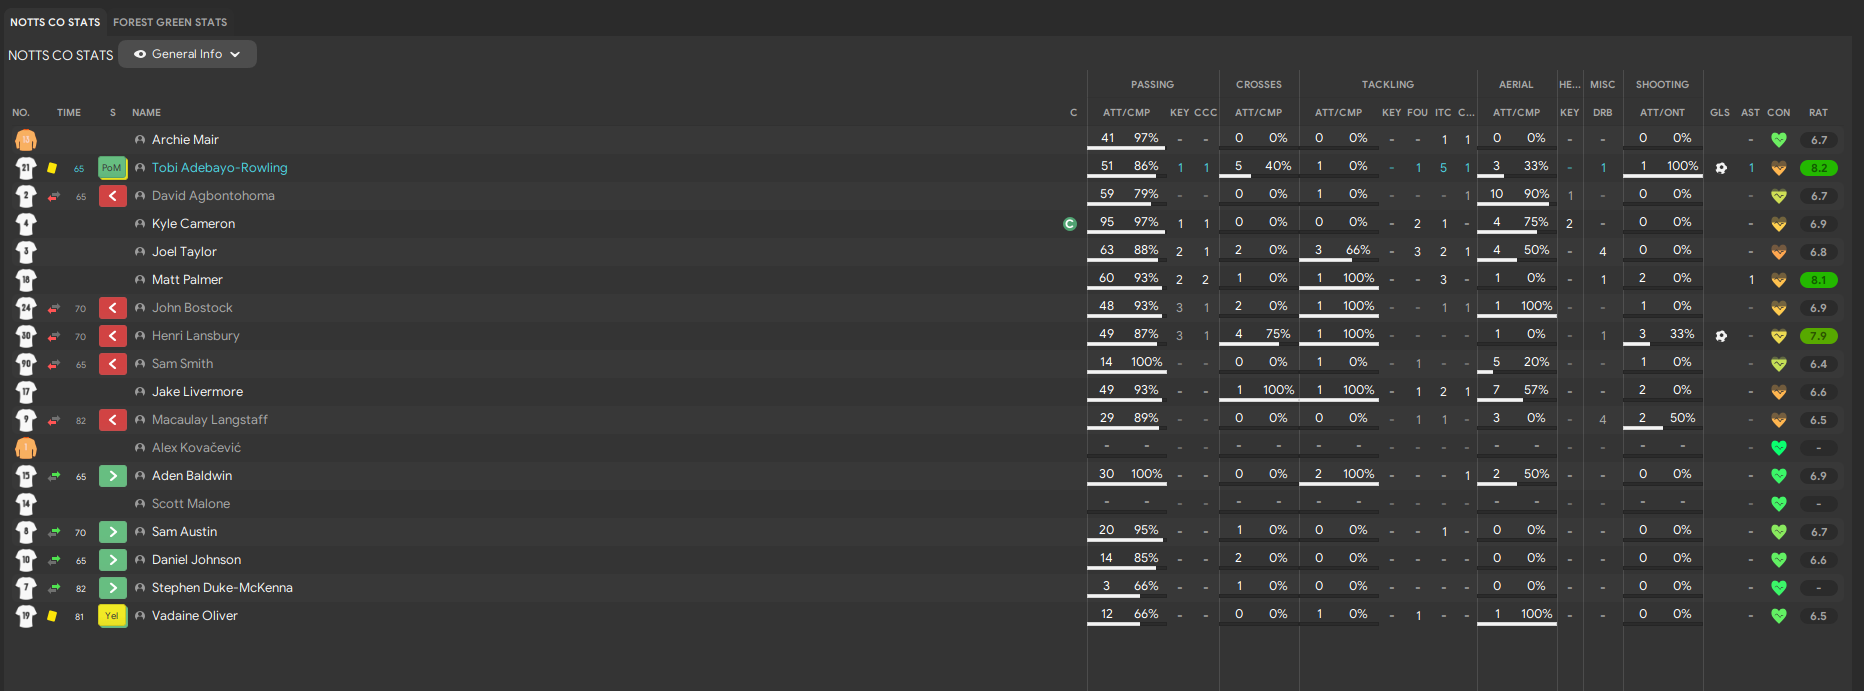Sort by the TIME column header

69,113
